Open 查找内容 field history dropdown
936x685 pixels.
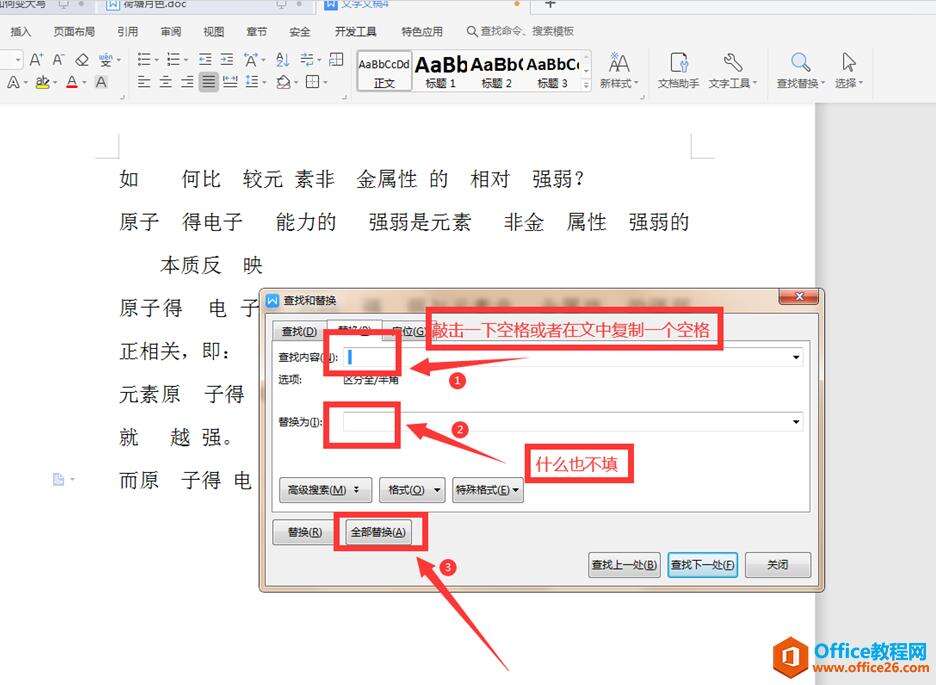click(x=796, y=357)
